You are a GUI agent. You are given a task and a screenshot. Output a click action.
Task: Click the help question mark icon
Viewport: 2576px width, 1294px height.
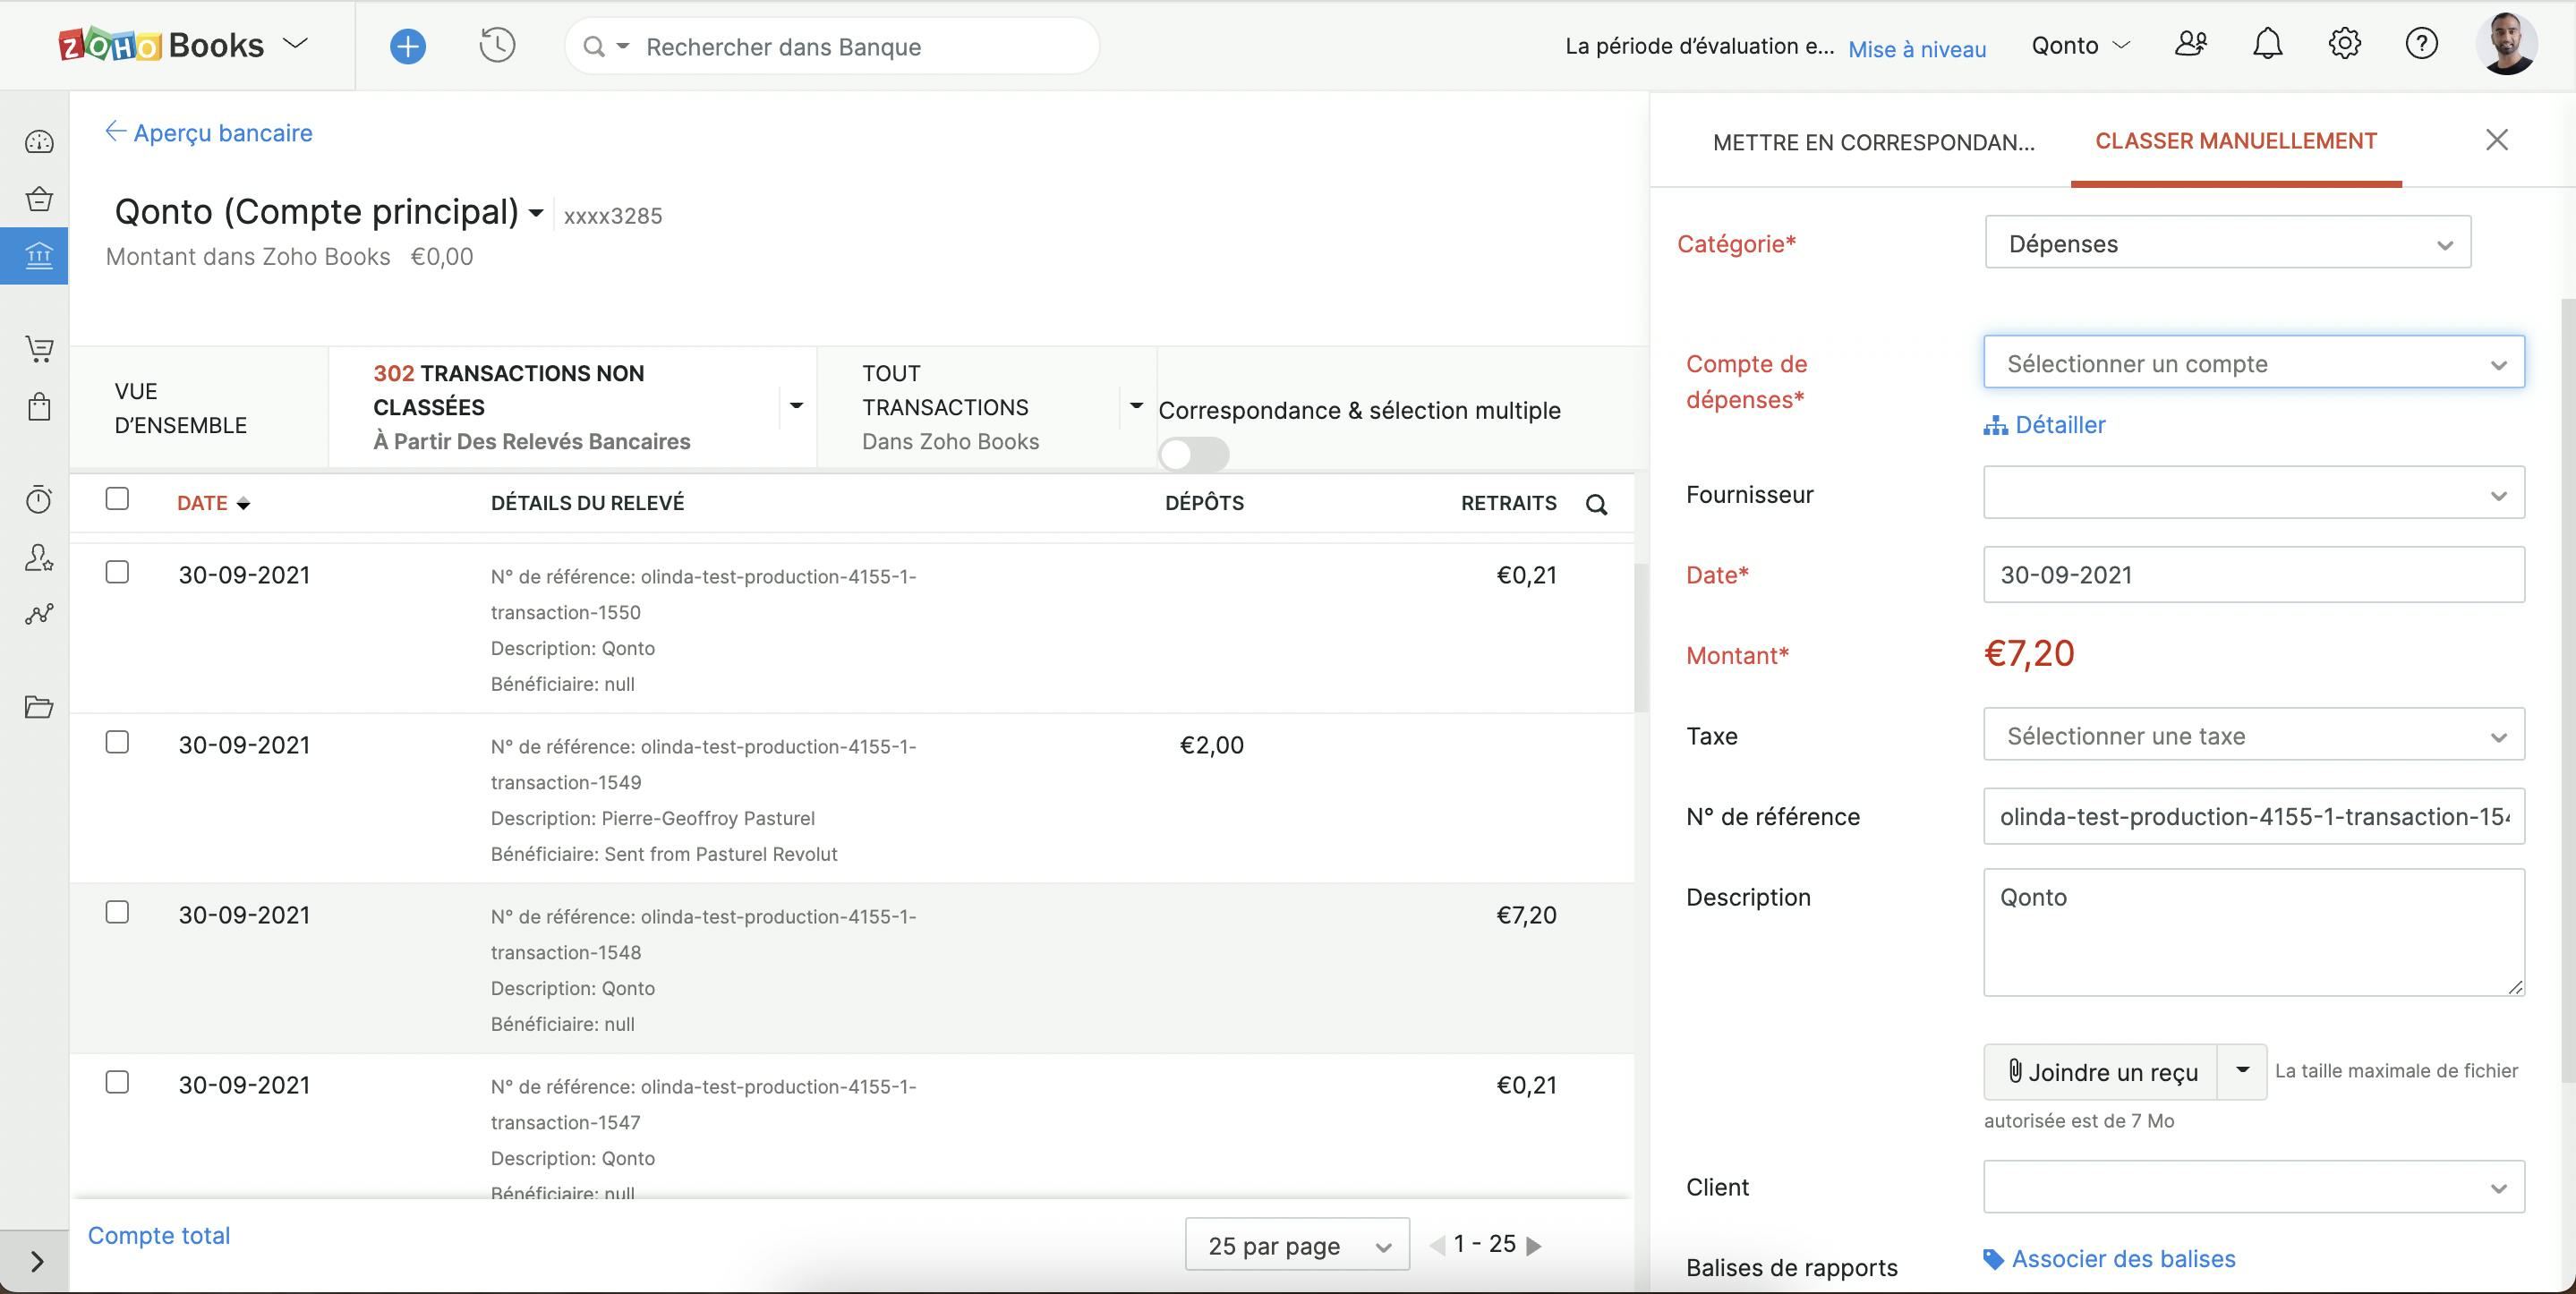pos(2421,44)
